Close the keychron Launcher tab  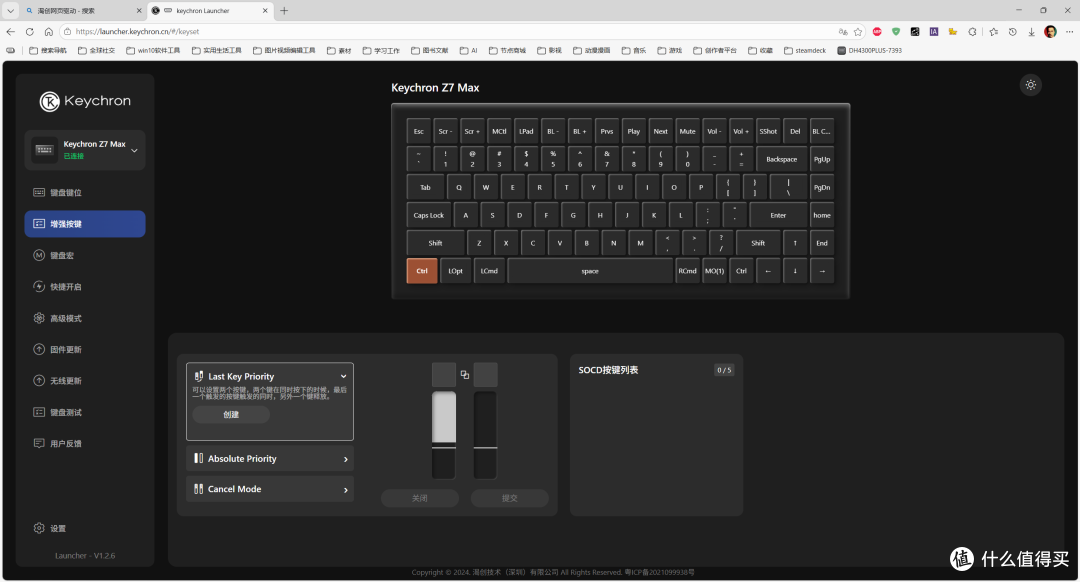coord(265,10)
